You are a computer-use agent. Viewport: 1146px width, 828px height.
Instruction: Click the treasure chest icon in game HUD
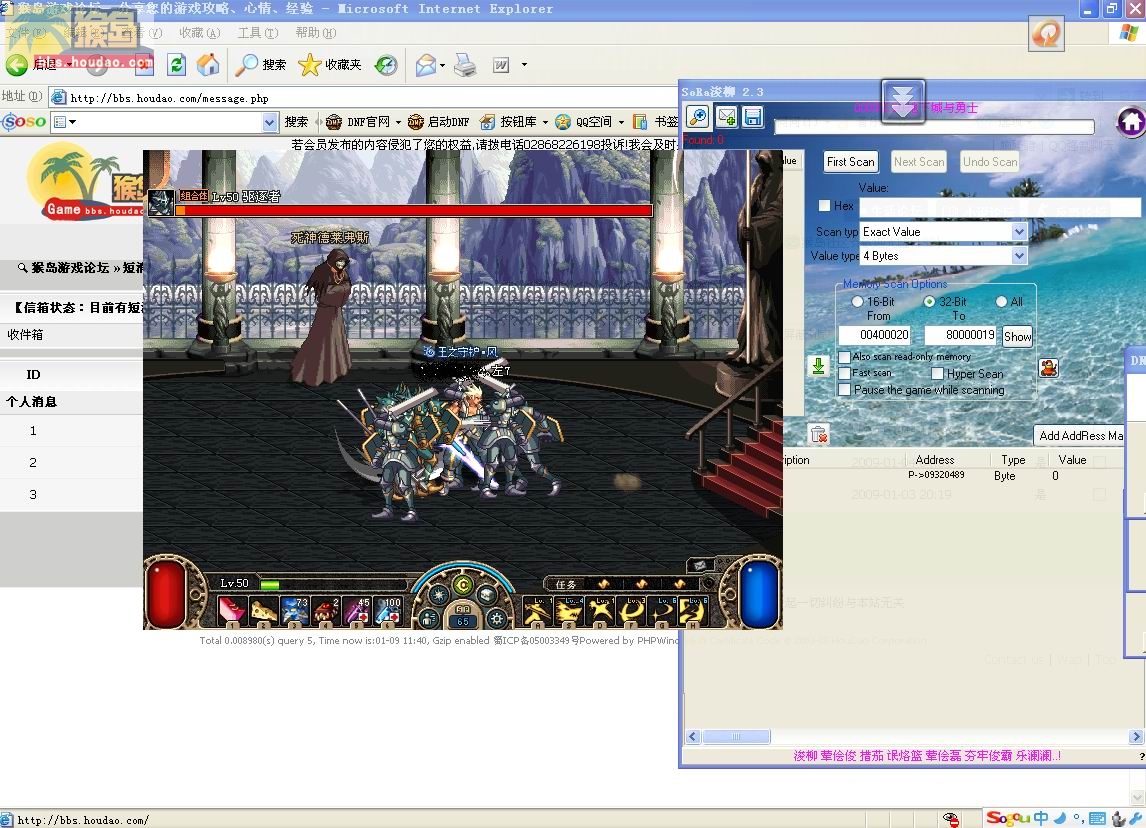tap(487, 595)
